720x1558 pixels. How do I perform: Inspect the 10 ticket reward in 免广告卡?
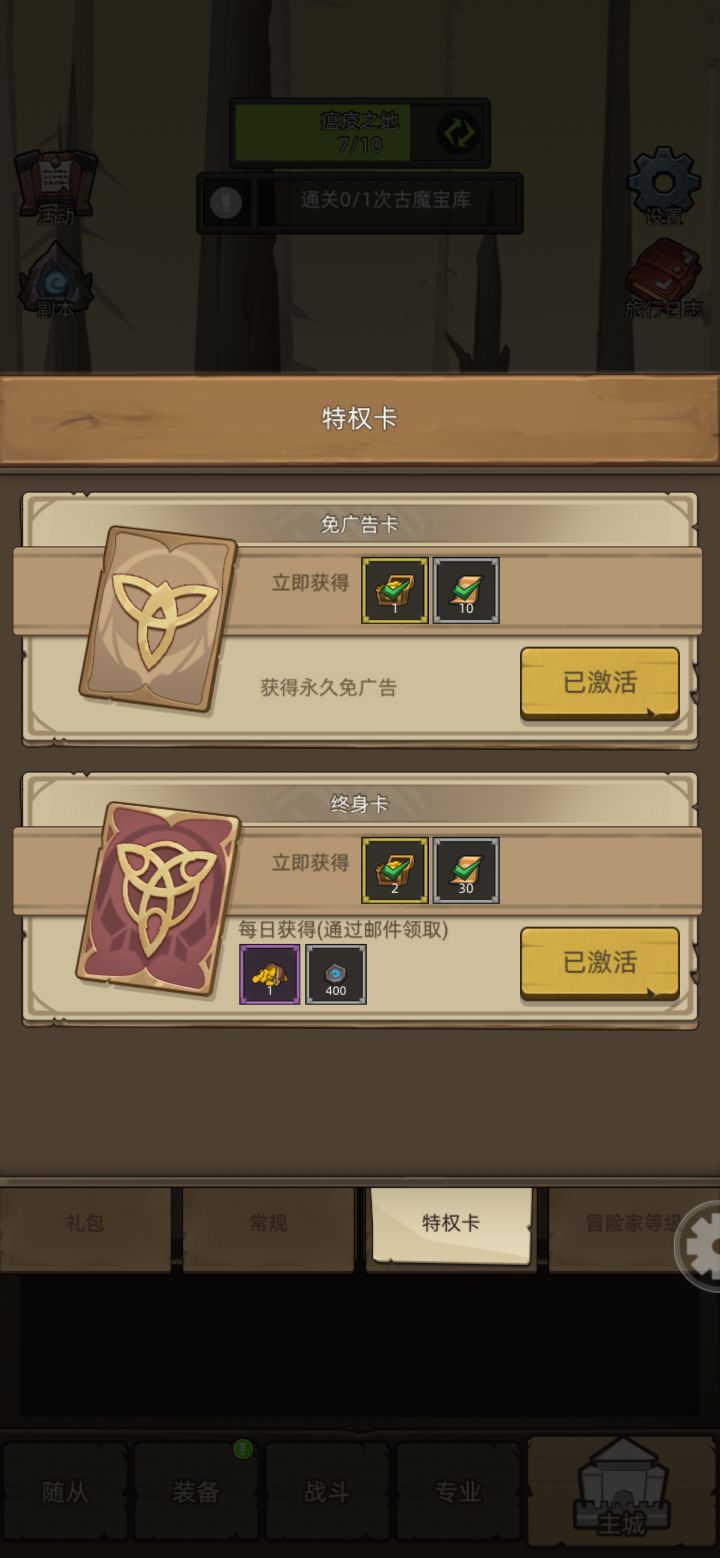466,590
